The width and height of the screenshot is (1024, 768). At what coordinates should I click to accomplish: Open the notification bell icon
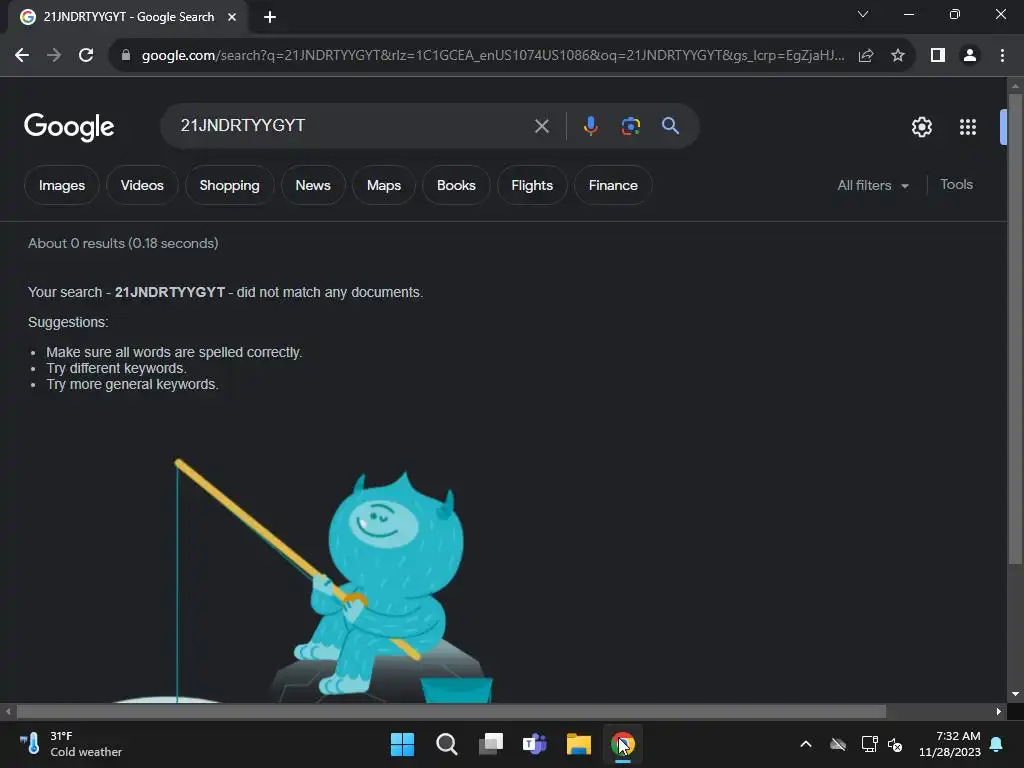click(997, 744)
